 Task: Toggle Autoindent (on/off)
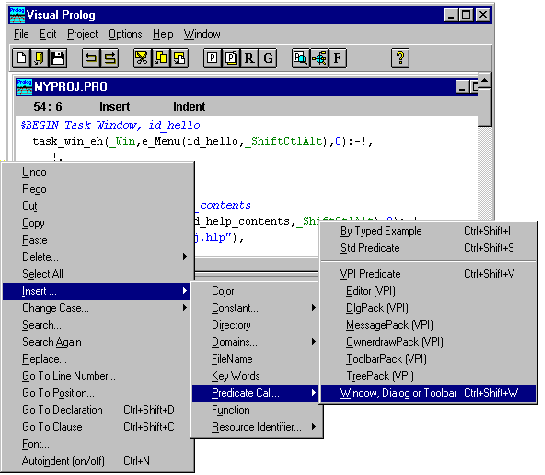pos(97,461)
